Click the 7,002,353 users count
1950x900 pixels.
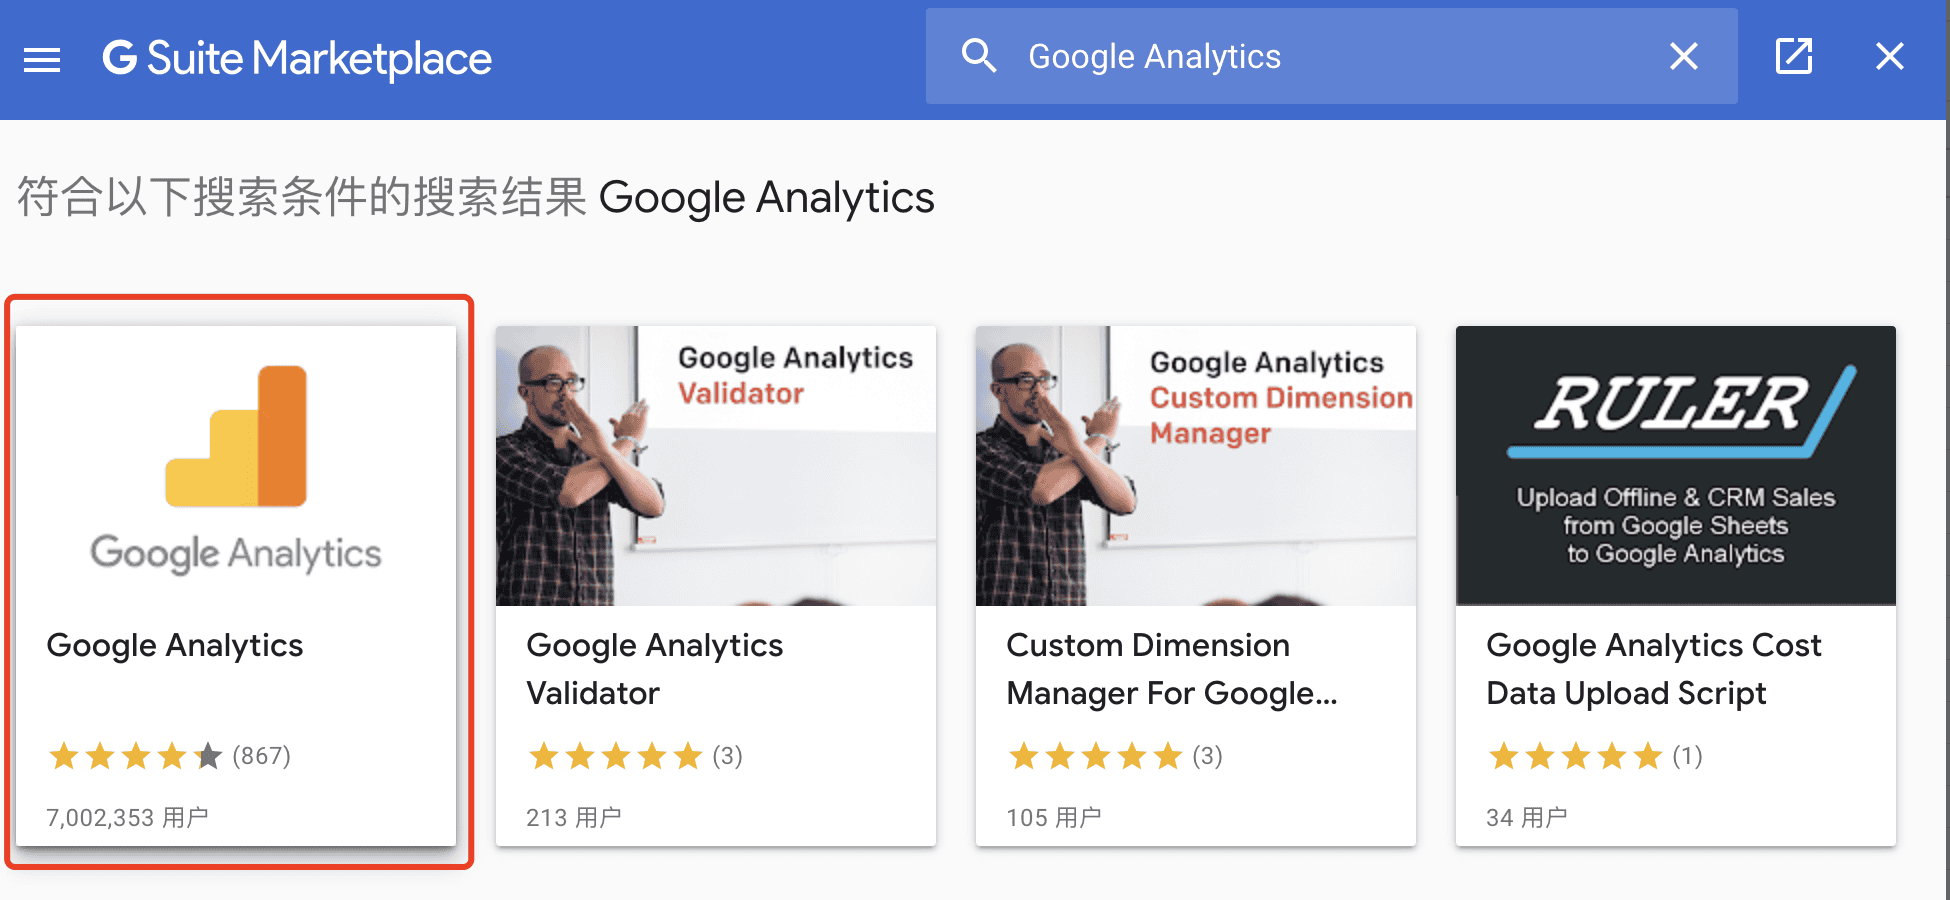[x=127, y=818]
